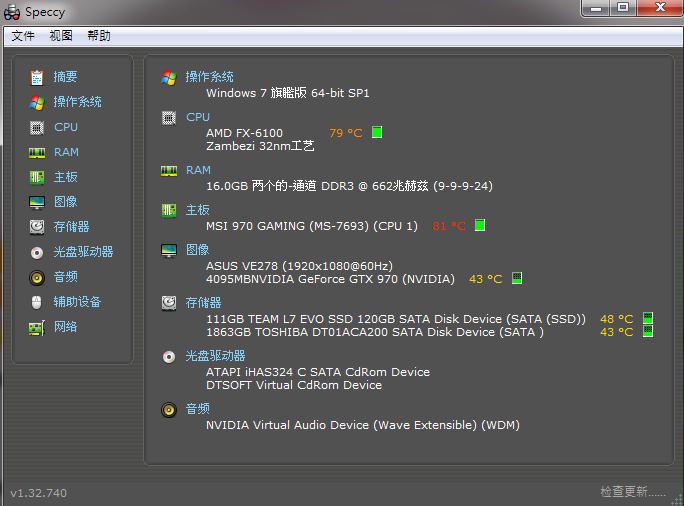The image size is (684, 506).
Task: Click the 操作系统 Windows flag sidebar icon
Action: pos(37,103)
